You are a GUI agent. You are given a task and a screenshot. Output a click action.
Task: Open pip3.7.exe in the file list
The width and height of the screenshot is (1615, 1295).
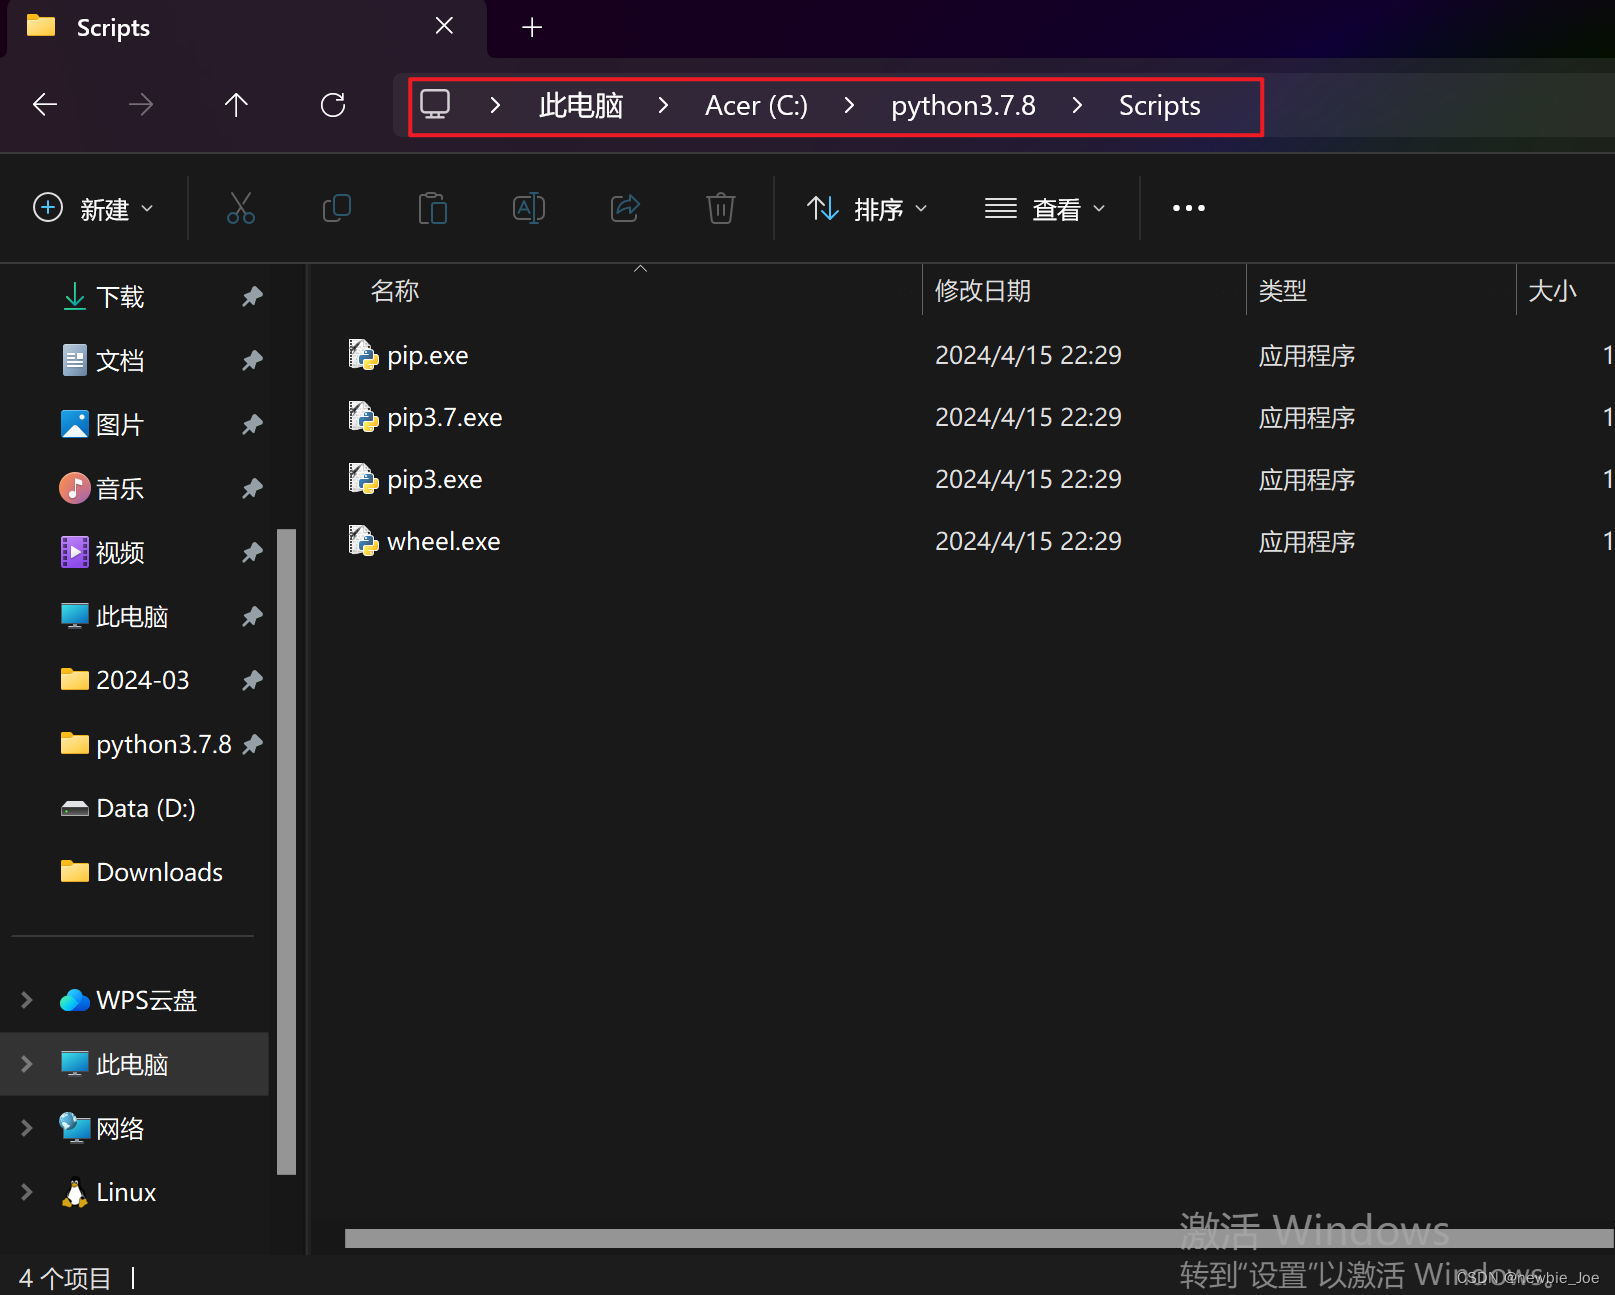pyautogui.click(x=444, y=417)
